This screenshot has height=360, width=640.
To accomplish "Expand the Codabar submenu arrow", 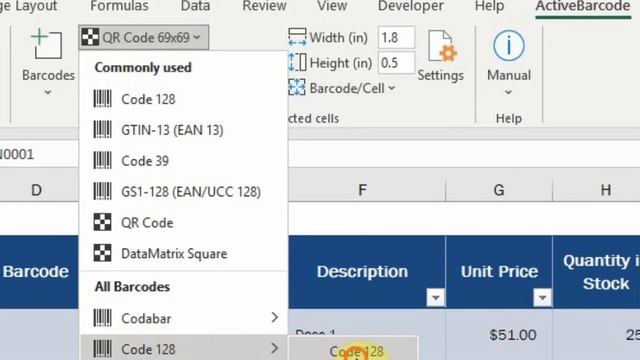I will (x=275, y=318).
